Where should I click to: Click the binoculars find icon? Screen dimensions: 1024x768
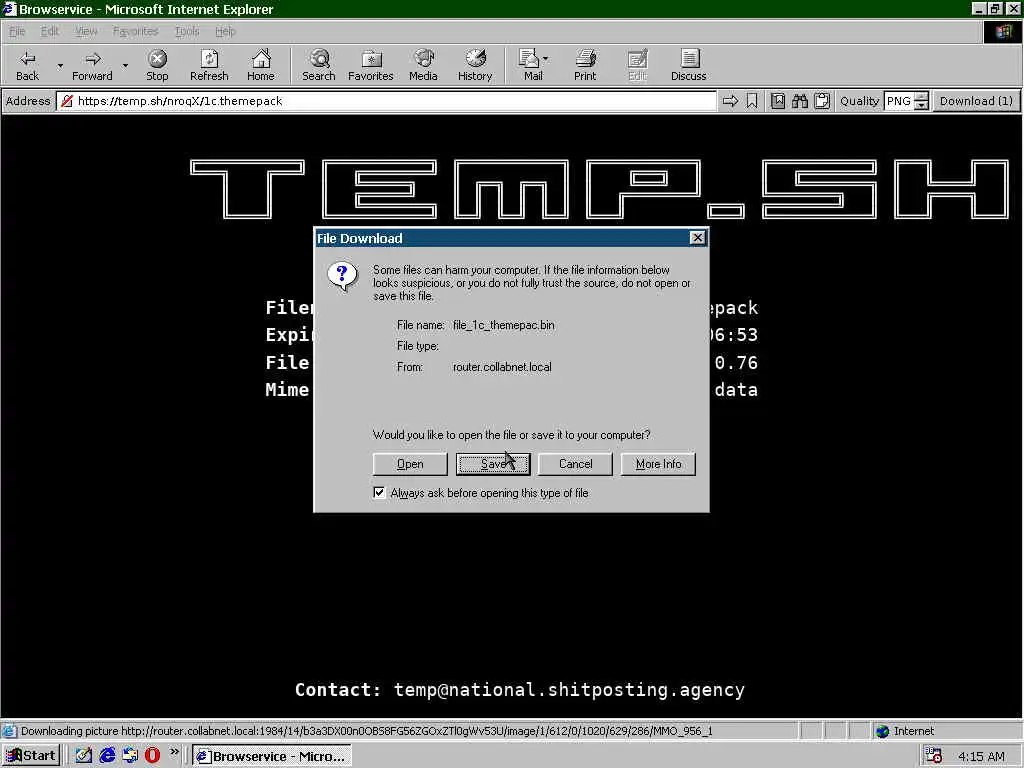click(800, 101)
